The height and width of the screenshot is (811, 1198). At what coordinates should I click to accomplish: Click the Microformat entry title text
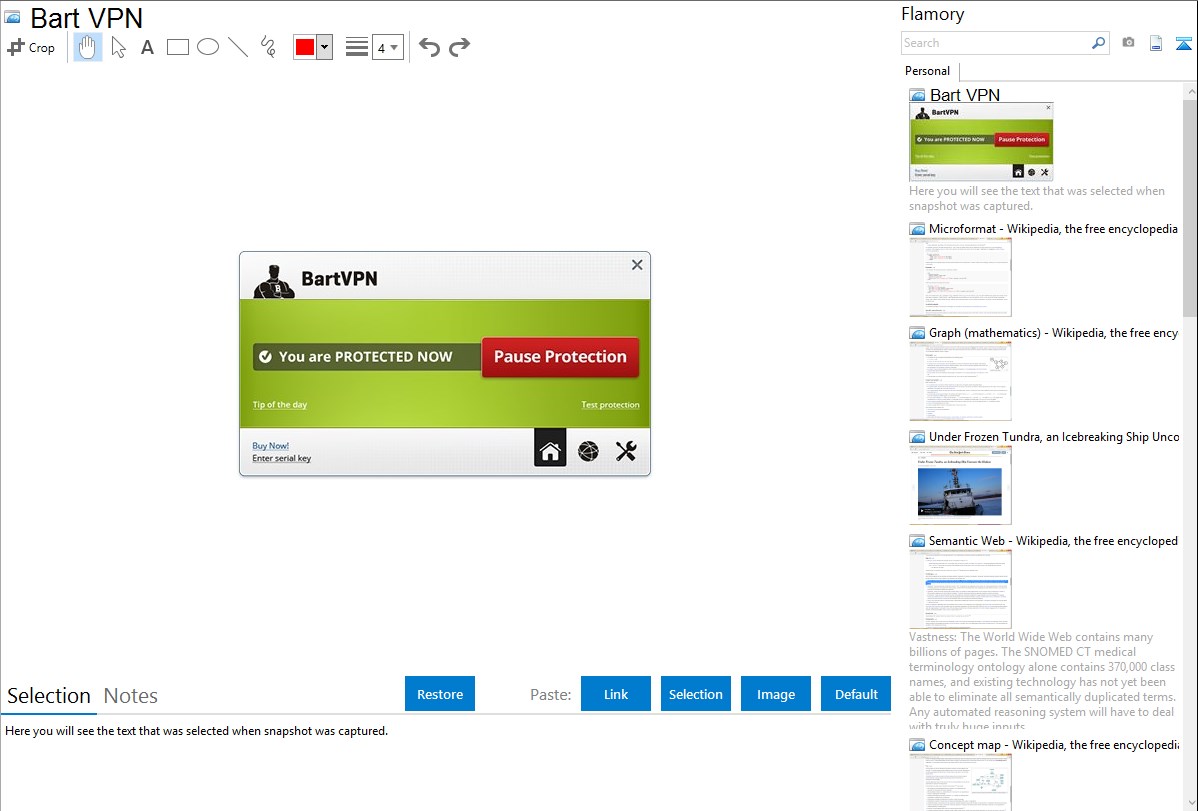(x=1053, y=229)
